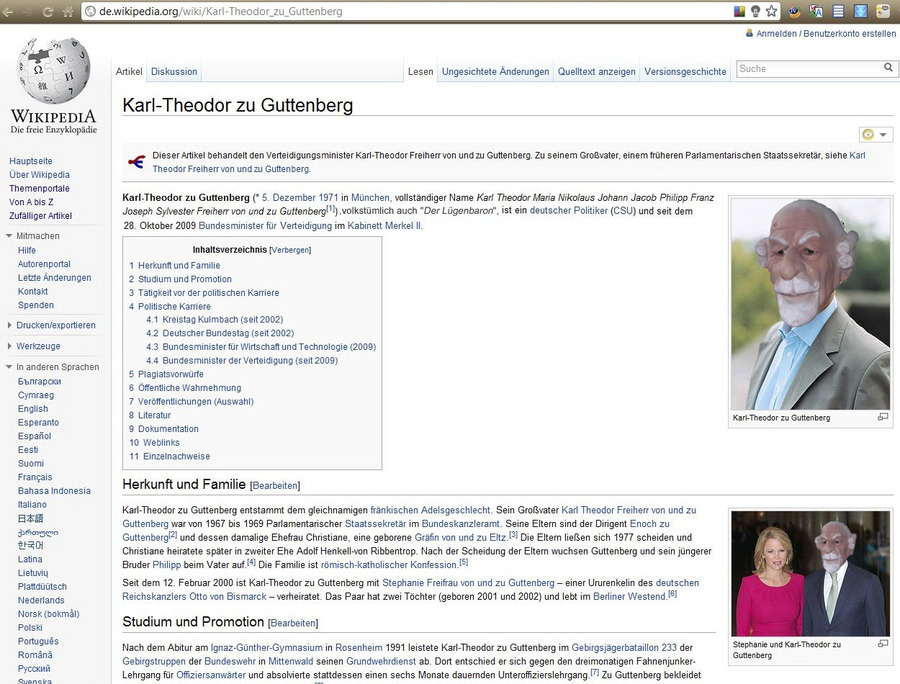900x684 pixels.
Task: Open the Versionsgeschichte tab
Action: pyautogui.click(x=685, y=72)
